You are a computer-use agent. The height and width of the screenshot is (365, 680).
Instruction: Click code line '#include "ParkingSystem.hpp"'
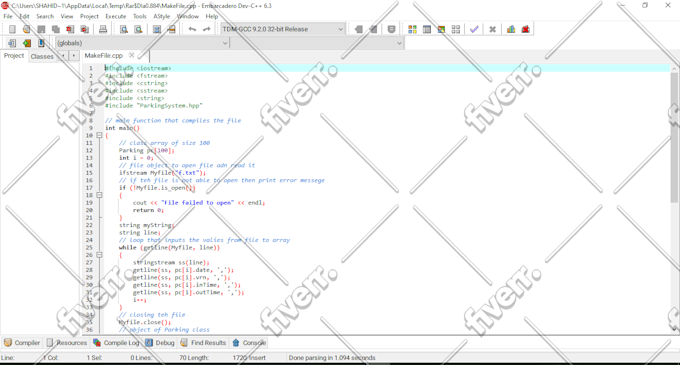[x=154, y=105]
